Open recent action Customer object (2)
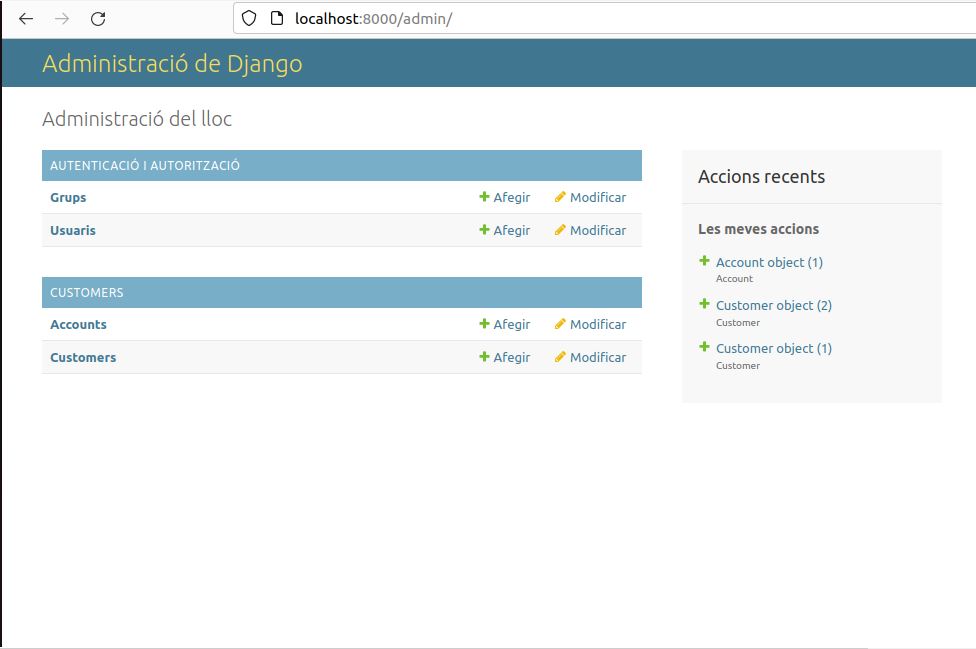The image size is (976, 649). pos(774,306)
